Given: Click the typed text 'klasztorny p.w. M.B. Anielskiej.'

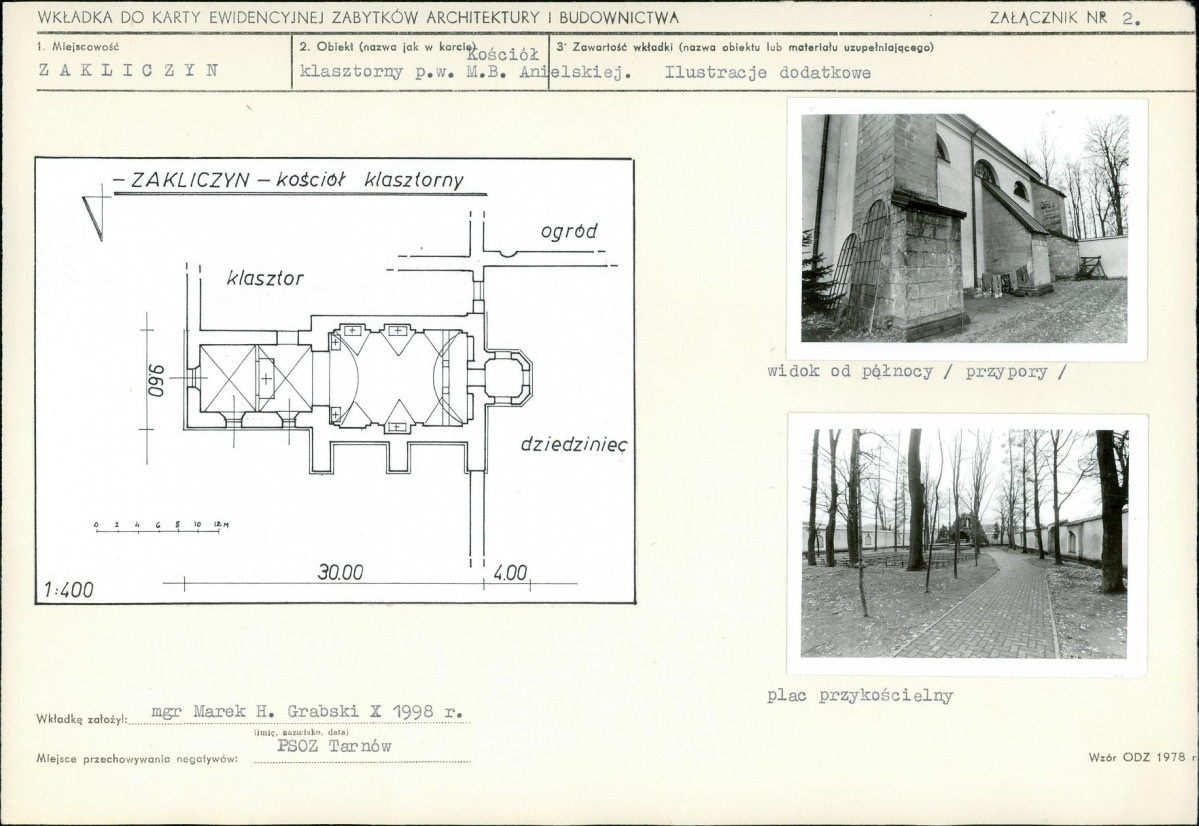Looking at the screenshot, I should (466, 73).
